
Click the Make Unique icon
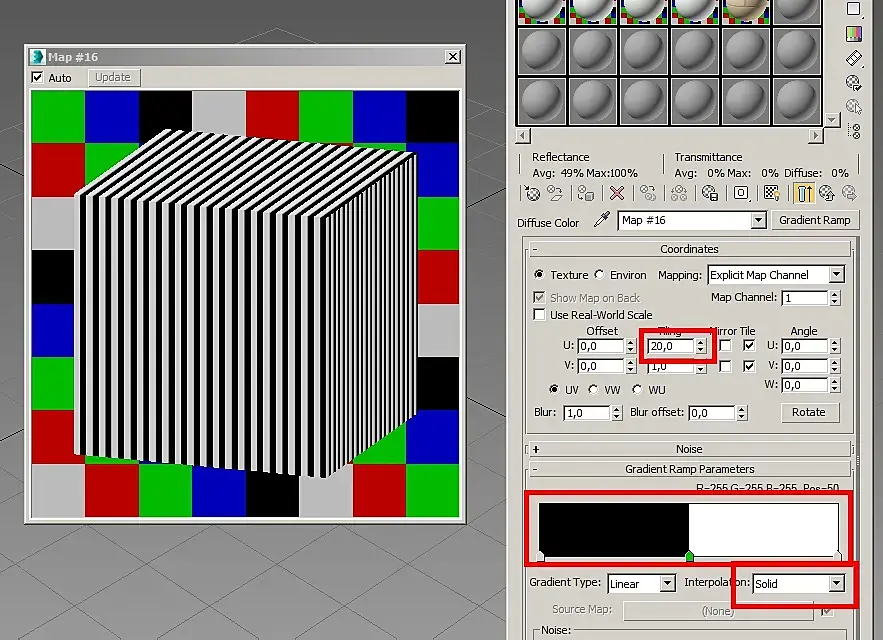(679, 193)
